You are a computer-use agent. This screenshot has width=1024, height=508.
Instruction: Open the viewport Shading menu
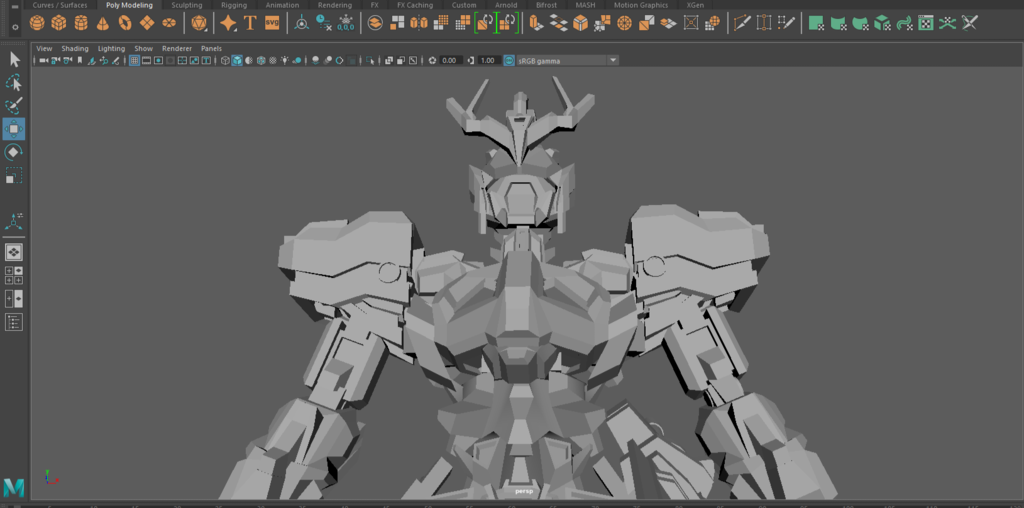click(75, 48)
